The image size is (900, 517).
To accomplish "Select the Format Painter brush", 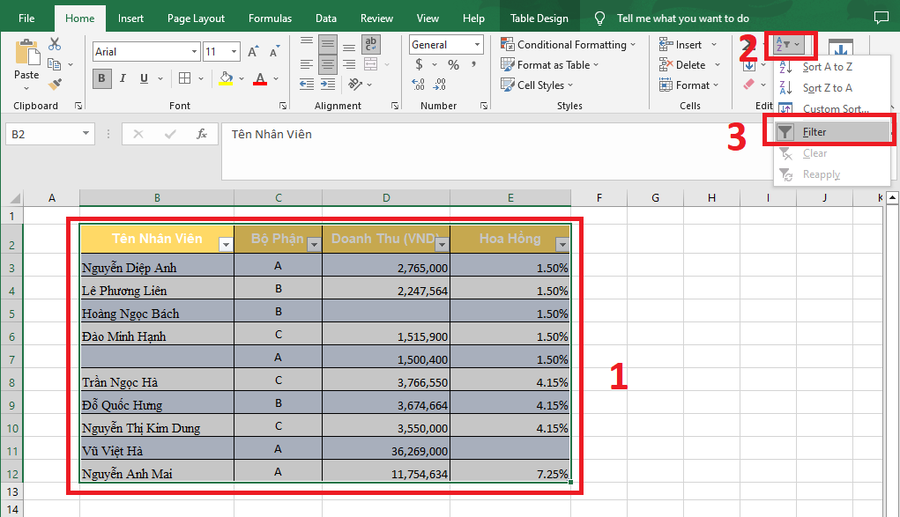I will [55, 84].
